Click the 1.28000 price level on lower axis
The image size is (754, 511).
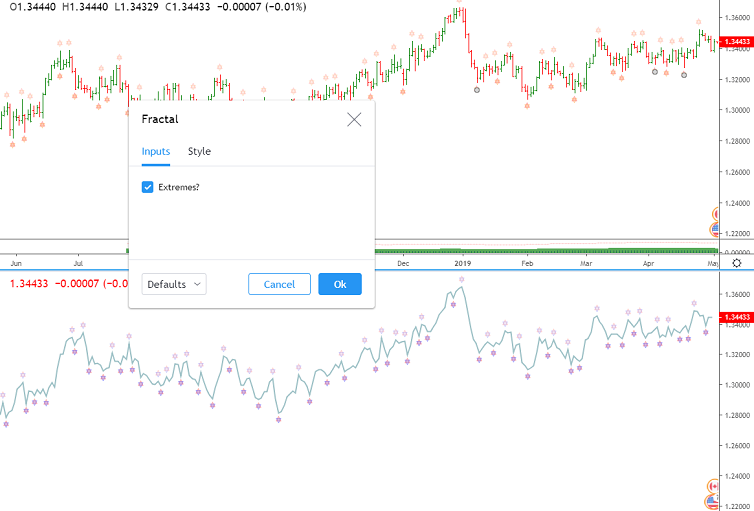(x=738, y=415)
